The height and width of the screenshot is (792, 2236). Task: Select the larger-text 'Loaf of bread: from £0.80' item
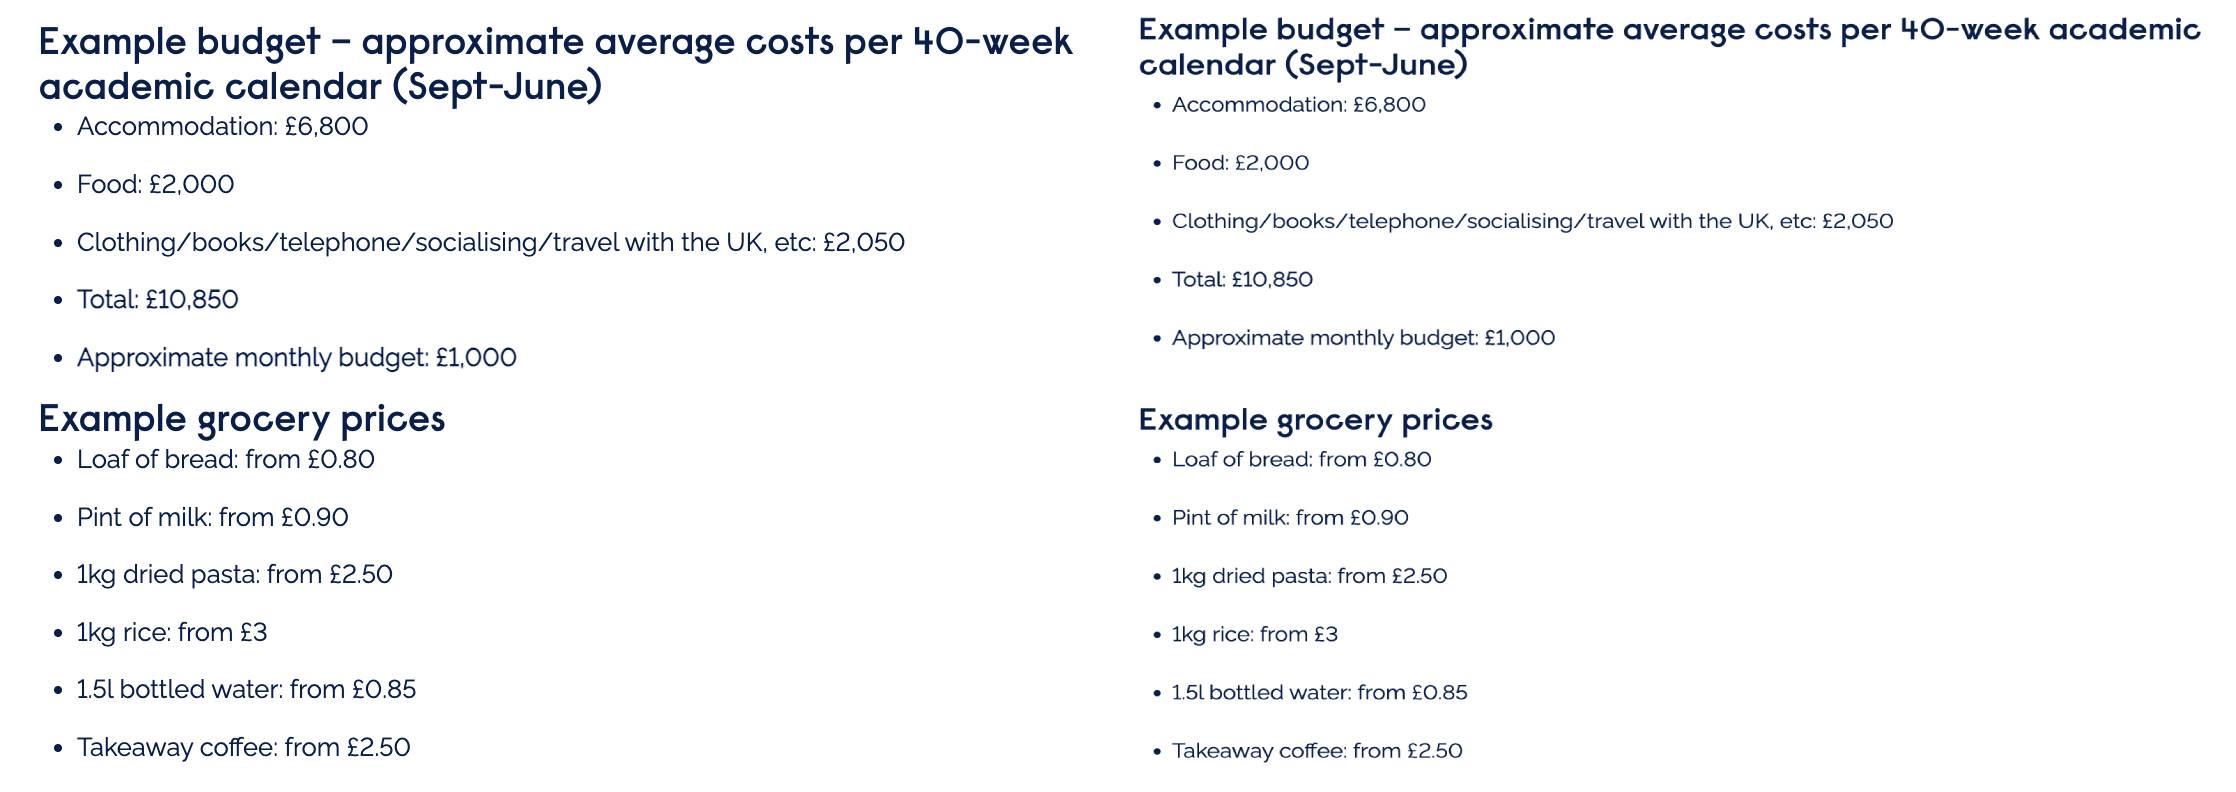(225, 460)
